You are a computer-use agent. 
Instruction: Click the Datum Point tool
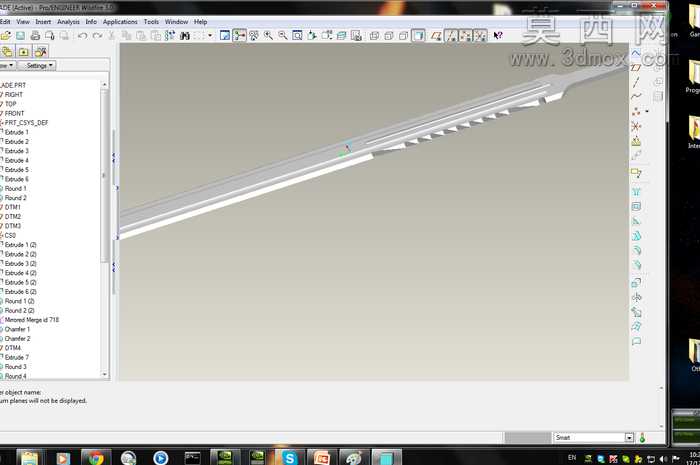click(x=636, y=112)
